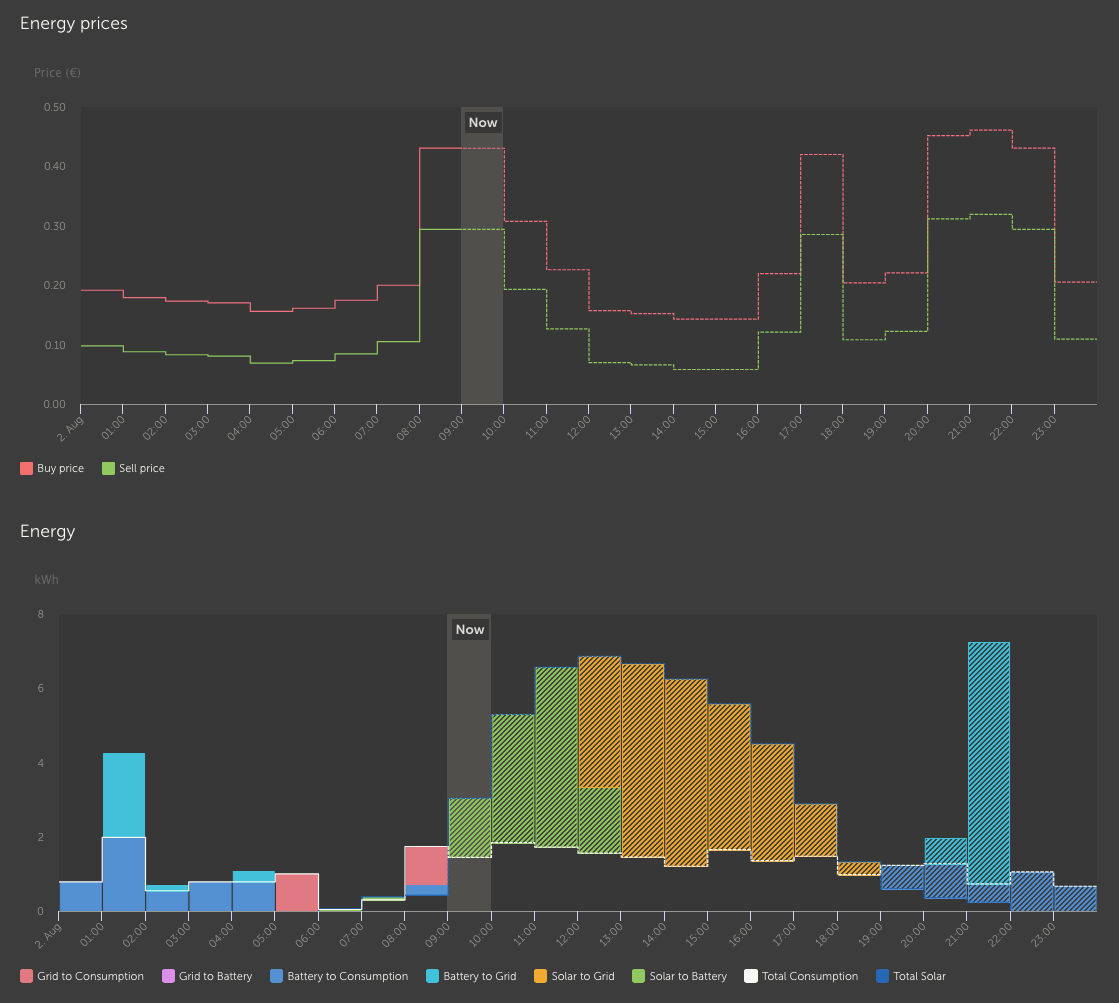Click Battery to Grid bar at 01:00
The height and width of the screenshot is (1003, 1119).
(124, 795)
